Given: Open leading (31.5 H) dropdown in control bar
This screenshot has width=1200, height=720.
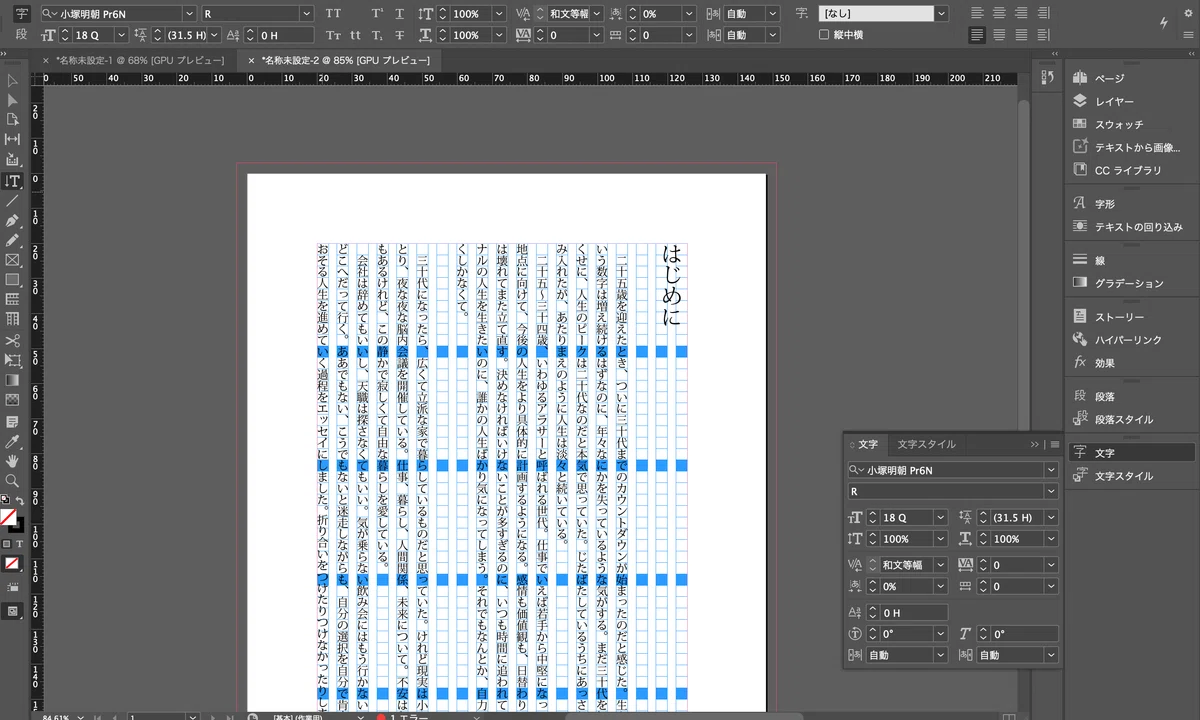Looking at the screenshot, I should pyautogui.click(x=213, y=35).
